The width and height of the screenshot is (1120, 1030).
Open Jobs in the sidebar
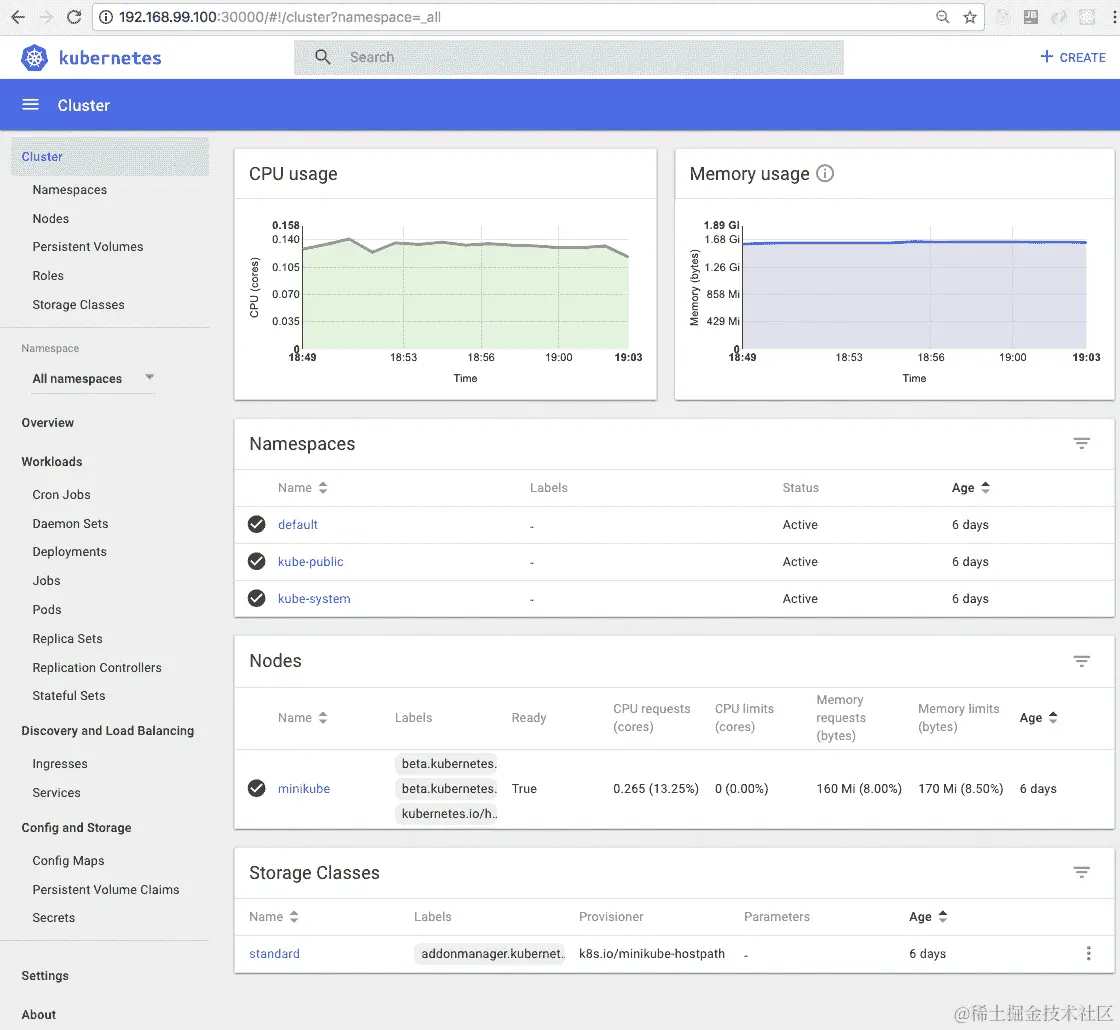tap(46, 581)
